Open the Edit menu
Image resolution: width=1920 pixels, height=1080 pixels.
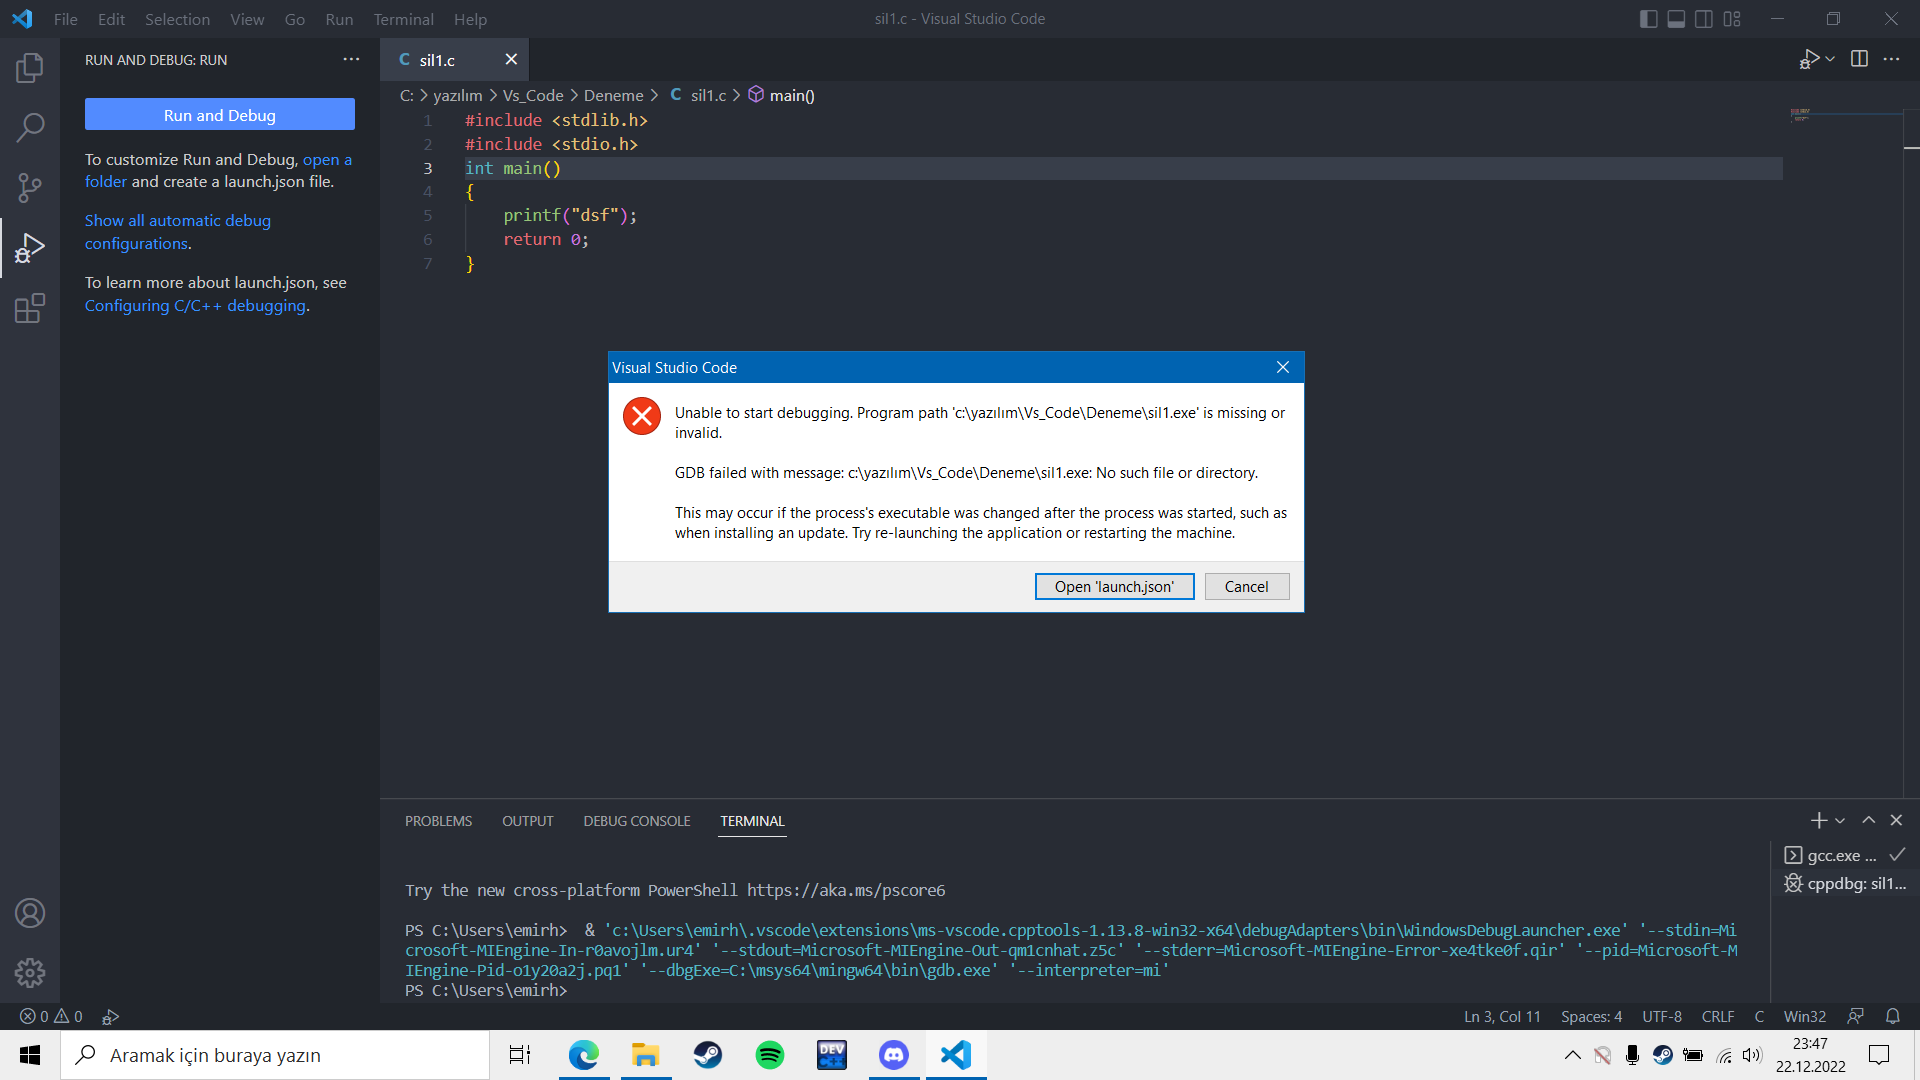(x=111, y=19)
